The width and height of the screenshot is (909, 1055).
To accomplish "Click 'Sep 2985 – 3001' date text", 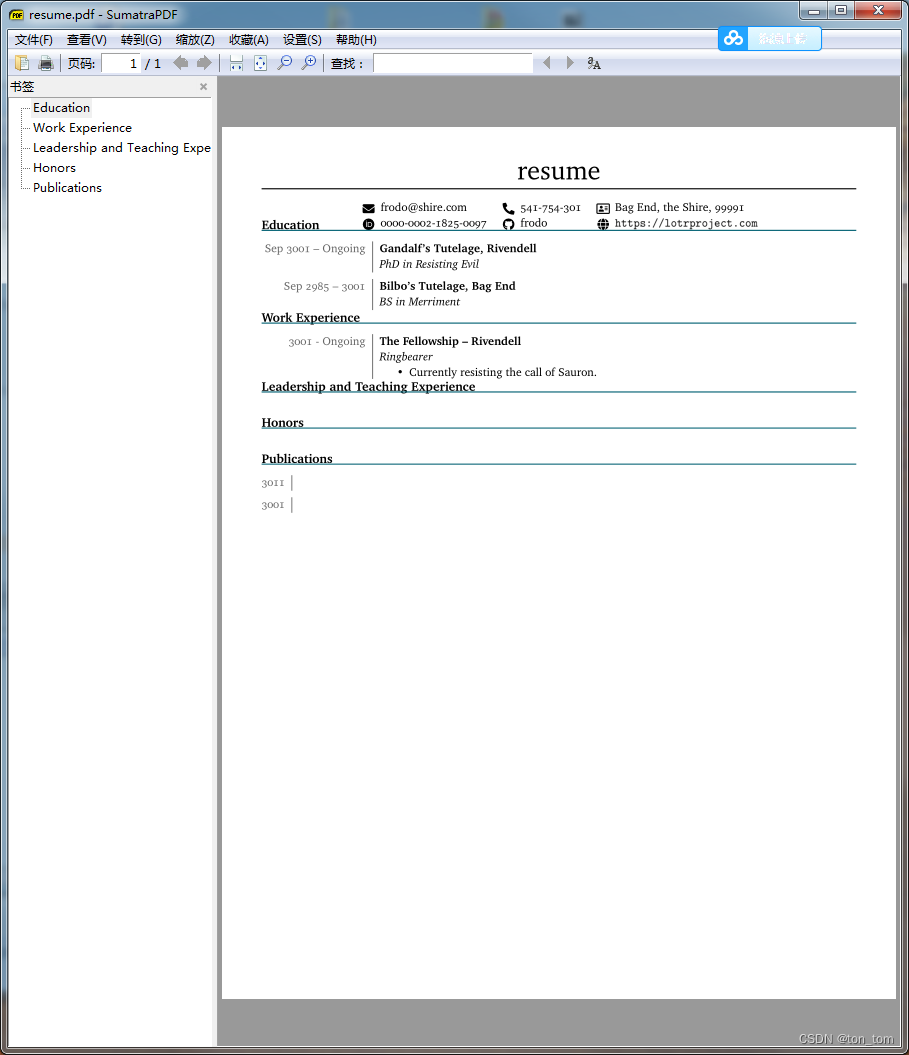I will [324, 286].
